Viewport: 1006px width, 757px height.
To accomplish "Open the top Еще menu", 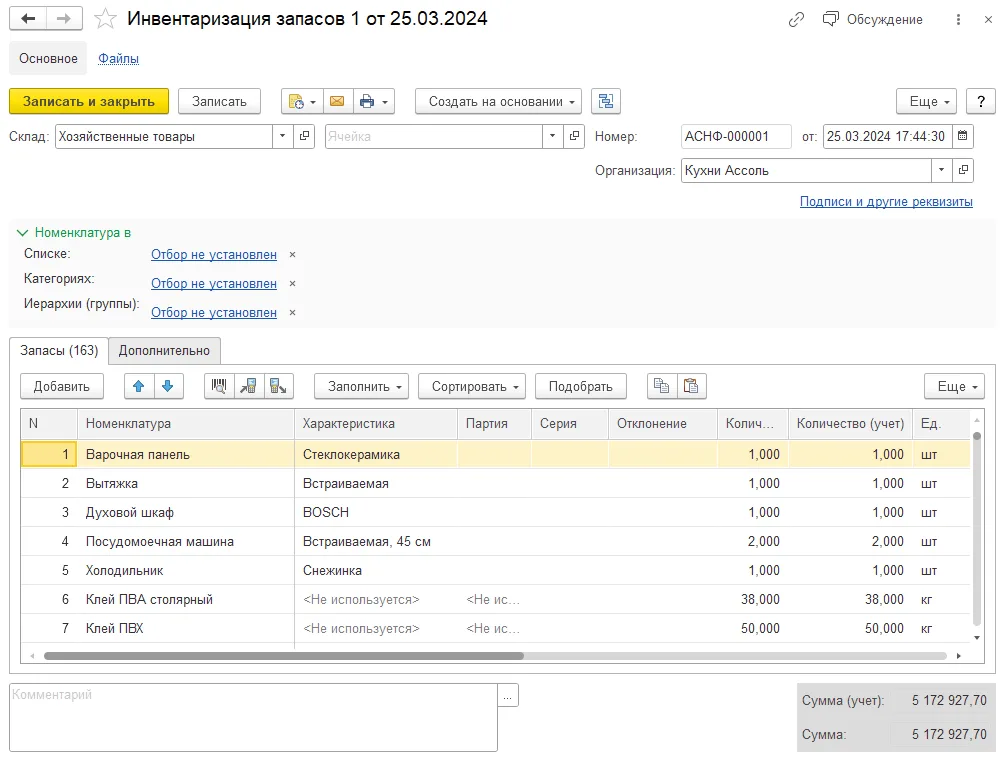I will coord(926,101).
